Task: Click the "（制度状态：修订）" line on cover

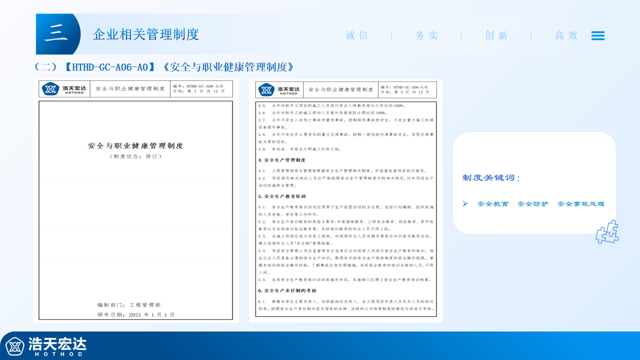Action: click(x=136, y=156)
